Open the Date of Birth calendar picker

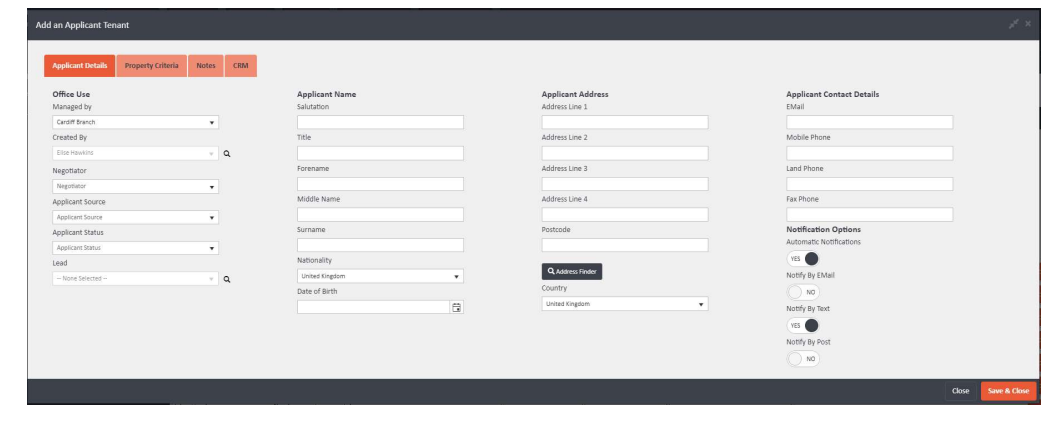click(x=456, y=307)
